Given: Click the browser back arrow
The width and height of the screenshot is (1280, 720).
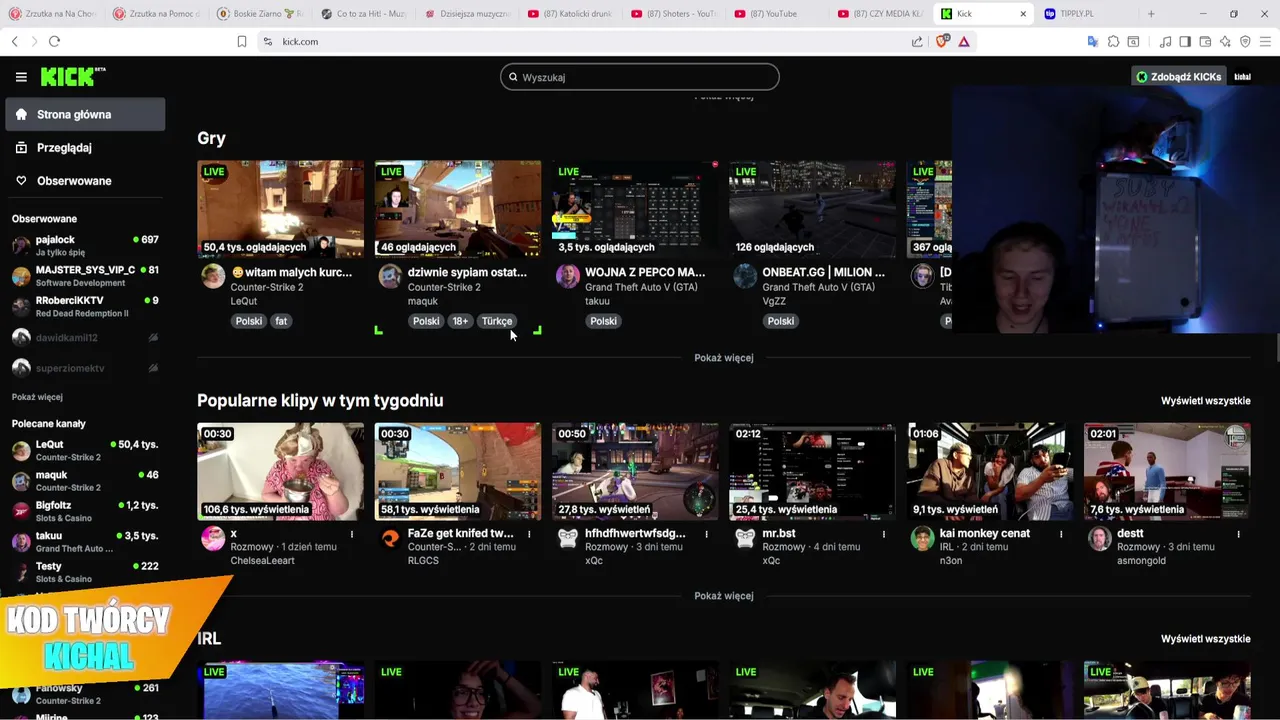Looking at the screenshot, I should pos(15,41).
